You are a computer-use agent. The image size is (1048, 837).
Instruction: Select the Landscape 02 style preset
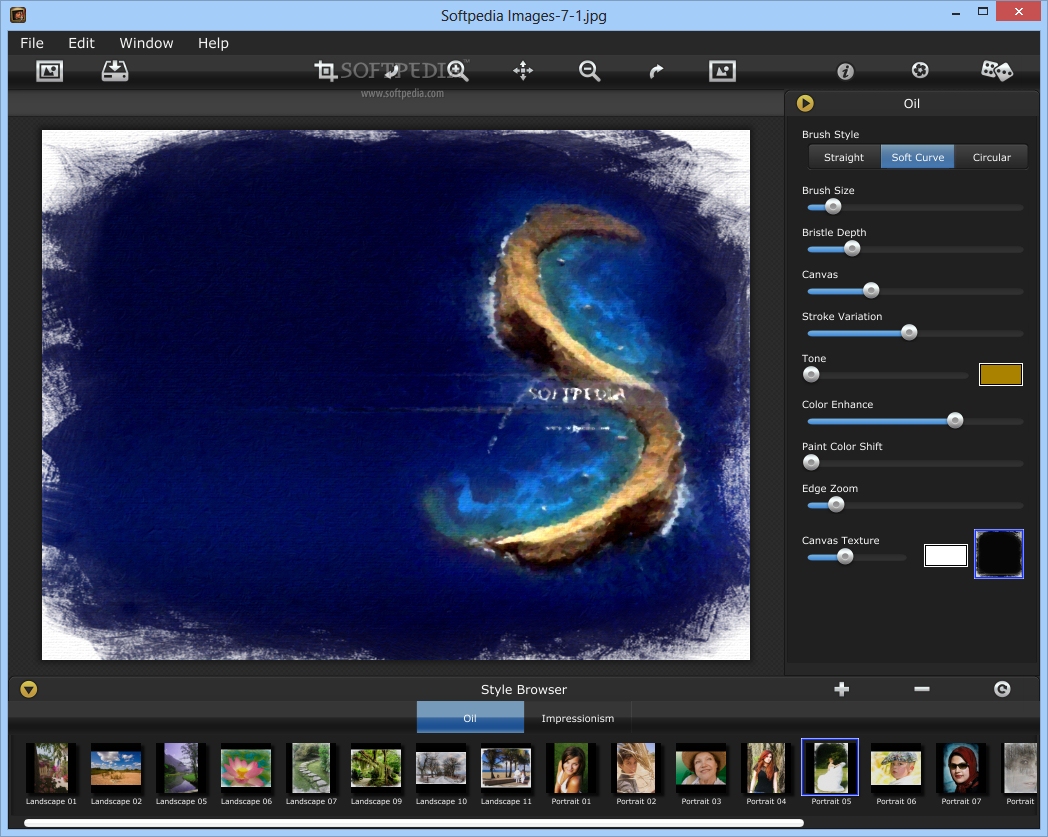tap(116, 773)
